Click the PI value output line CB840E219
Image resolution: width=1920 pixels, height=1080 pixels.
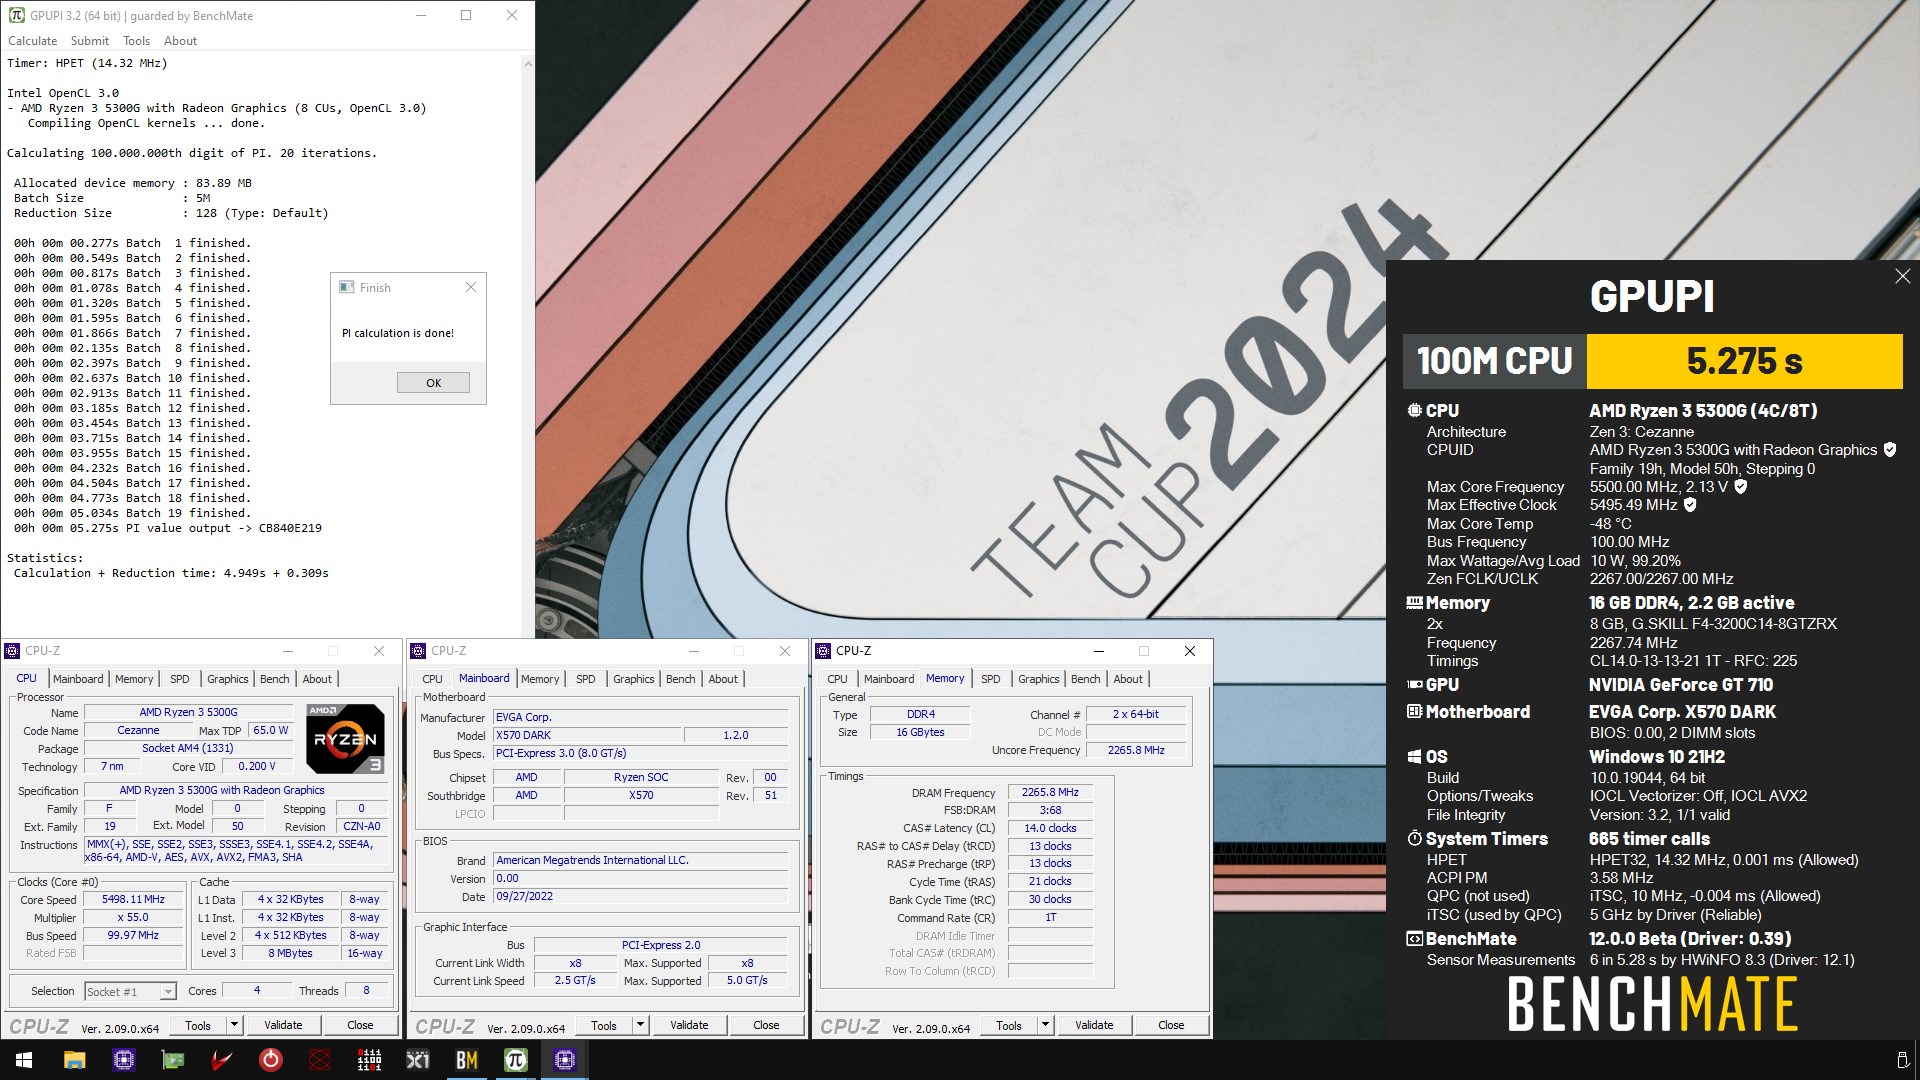click(168, 528)
